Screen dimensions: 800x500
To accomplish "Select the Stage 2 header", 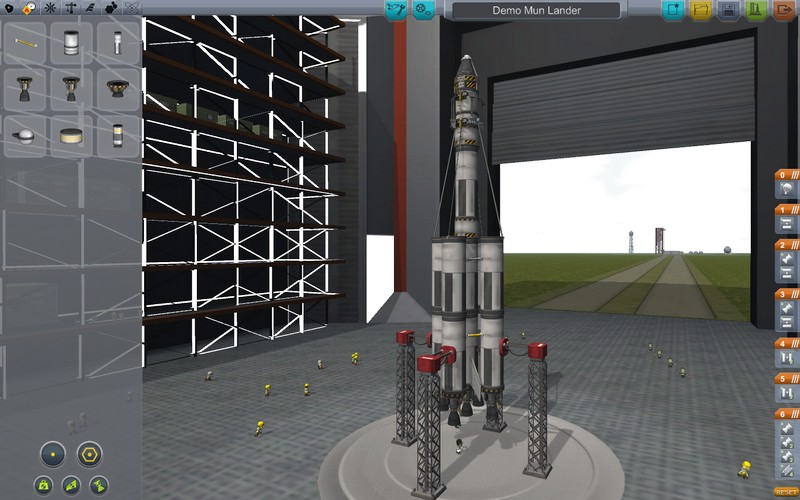I will point(787,245).
